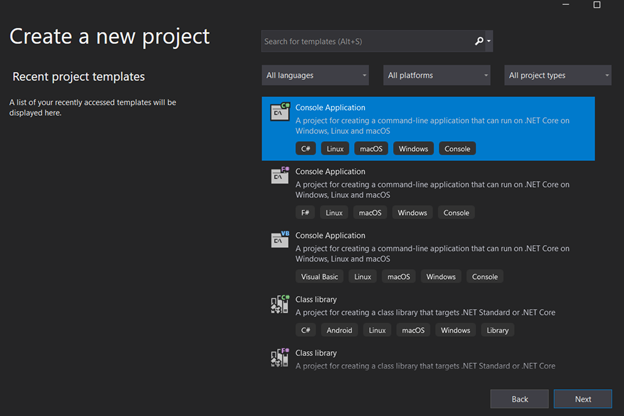The height and width of the screenshot is (416, 624).
Task: Click the F# Console Application description text
Action: [x=432, y=189]
